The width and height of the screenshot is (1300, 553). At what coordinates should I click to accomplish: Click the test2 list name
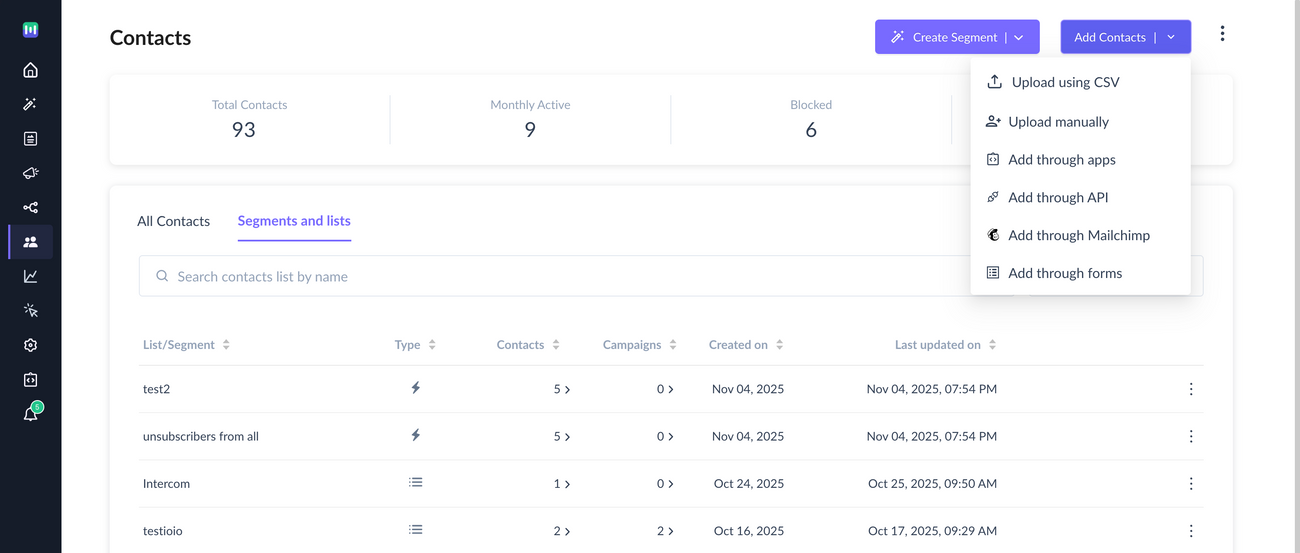[x=156, y=389]
